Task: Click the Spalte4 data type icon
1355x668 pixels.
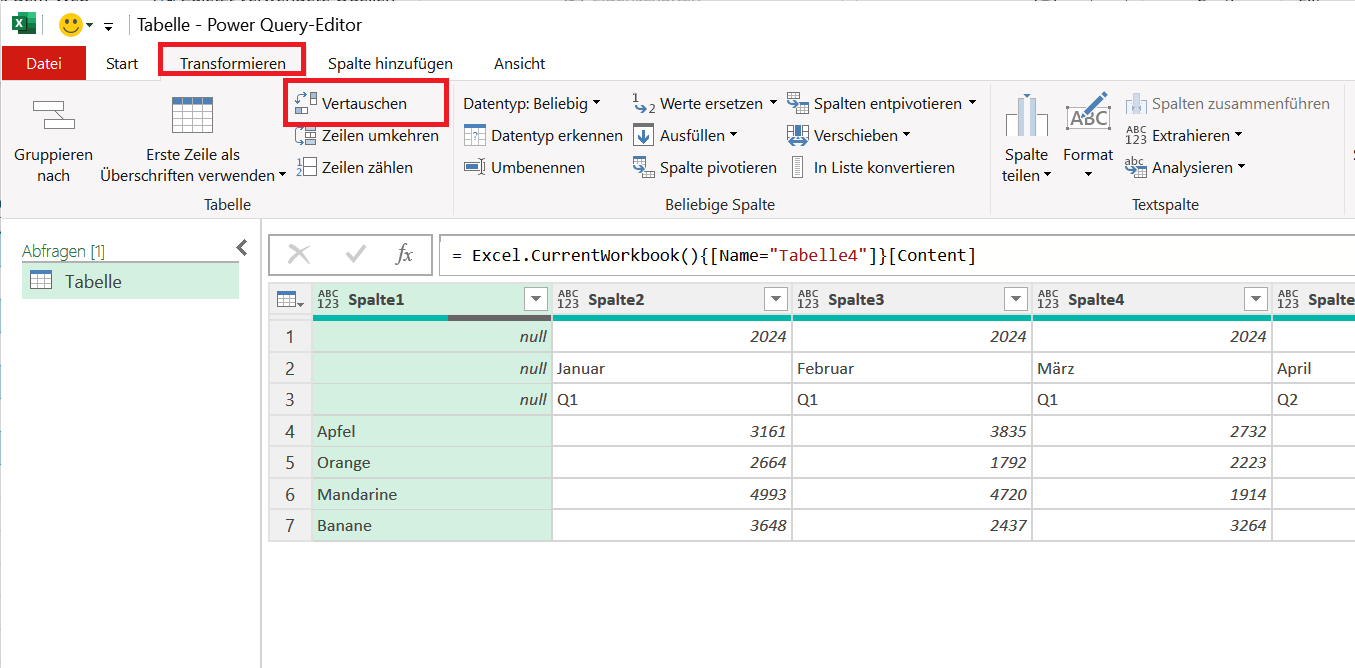Action: click(1048, 299)
